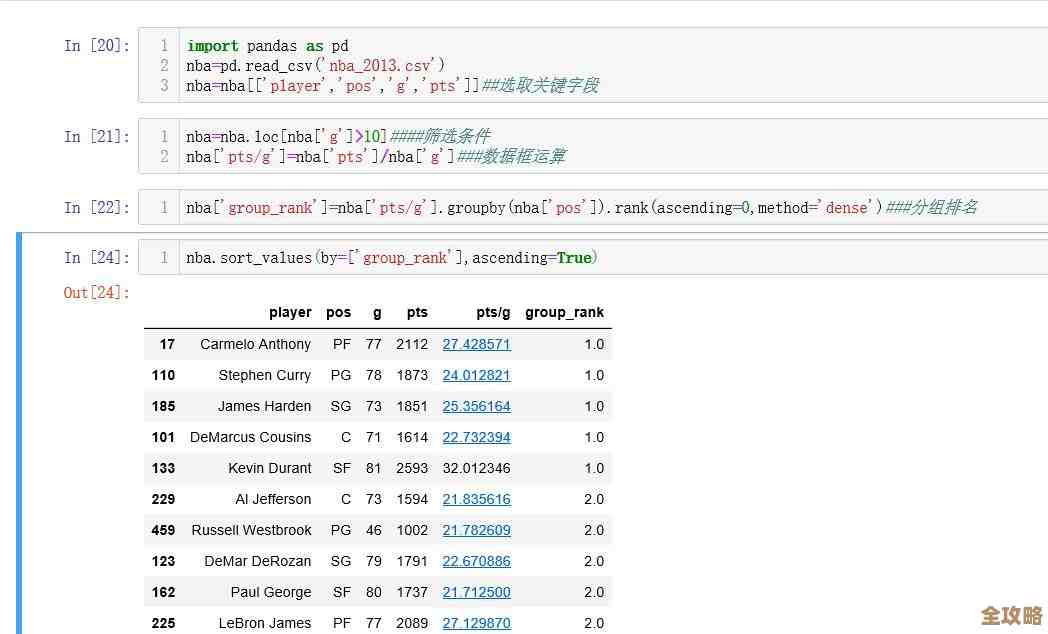Viewport: 1048px width, 634px height.
Task: Open Paul George's 21.712500 link
Action: coord(476,592)
